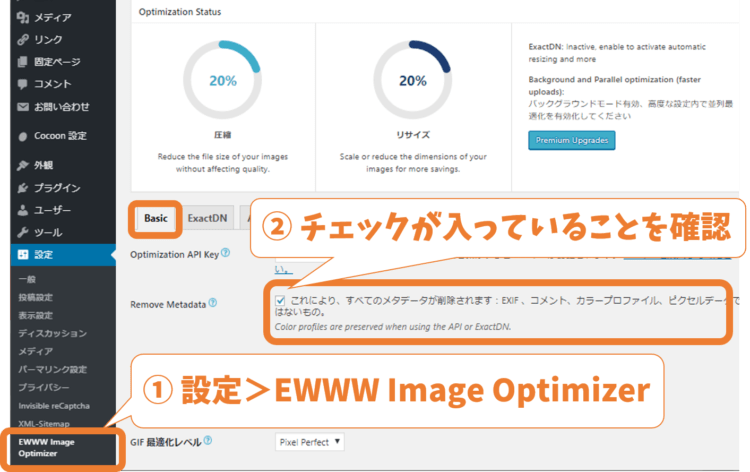Open the GIF Pixel Perfect dropdown
Screen dimensions: 750x472
(309, 442)
